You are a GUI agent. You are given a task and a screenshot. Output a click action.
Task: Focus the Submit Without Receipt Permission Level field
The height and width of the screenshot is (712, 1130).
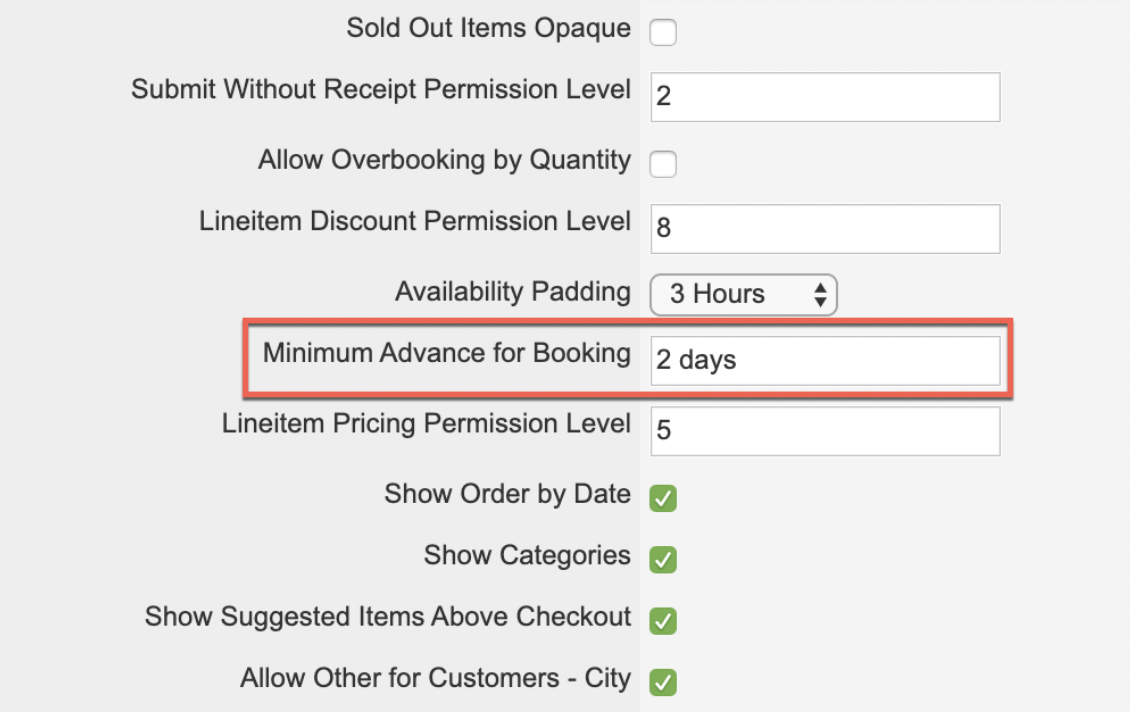pyautogui.click(x=825, y=97)
